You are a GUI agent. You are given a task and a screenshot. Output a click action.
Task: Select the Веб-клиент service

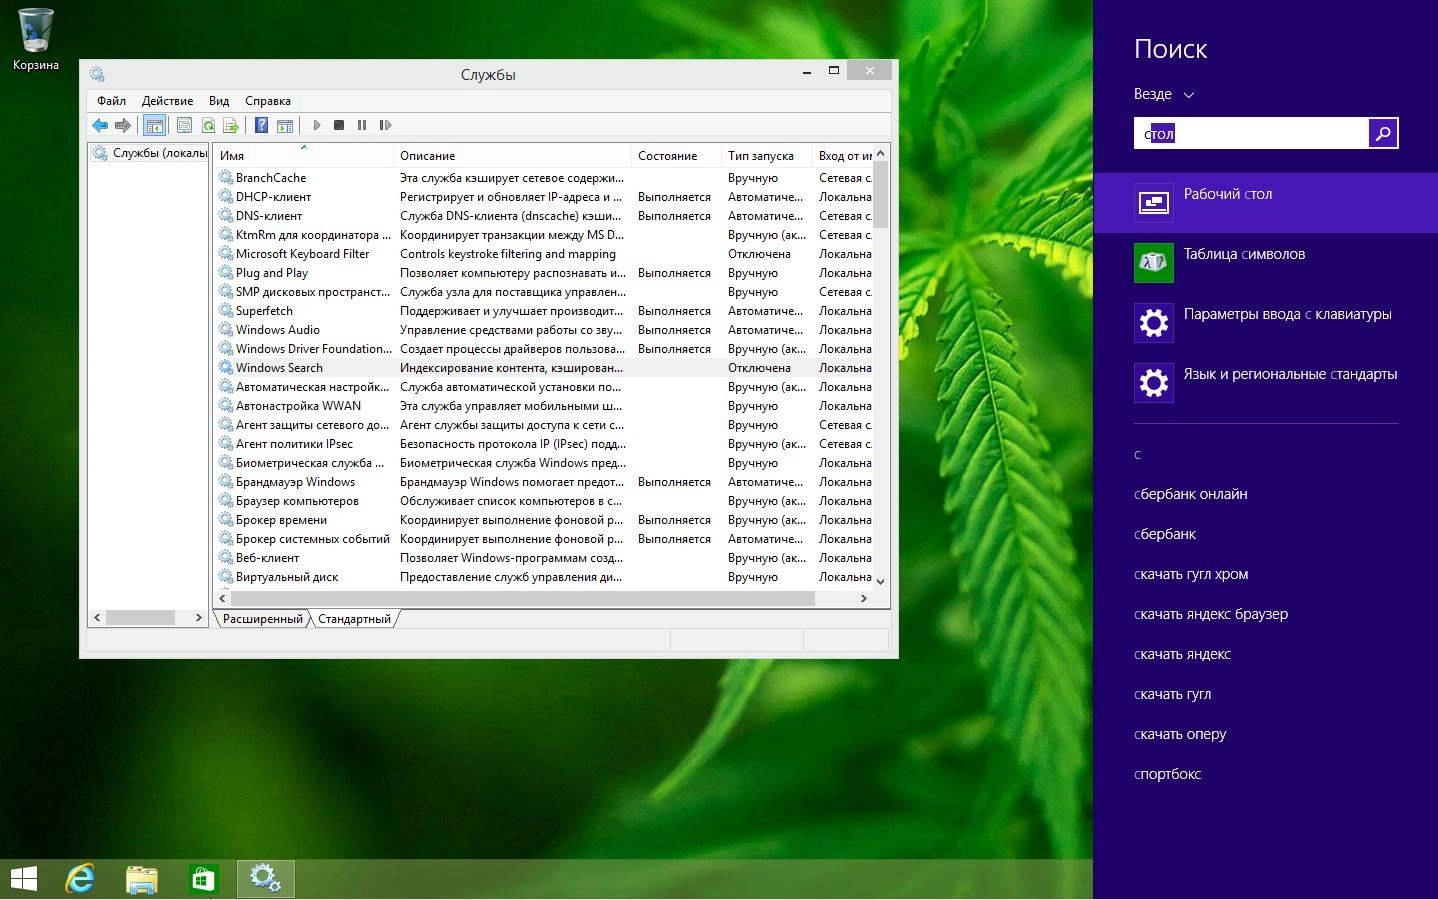click(x=544, y=558)
